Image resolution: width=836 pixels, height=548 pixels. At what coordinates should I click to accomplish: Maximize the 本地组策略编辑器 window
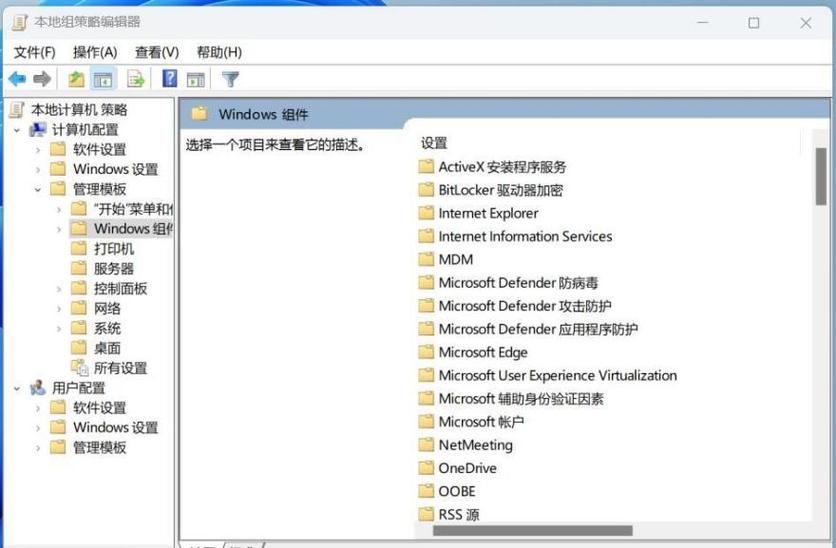(x=753, y=23)
